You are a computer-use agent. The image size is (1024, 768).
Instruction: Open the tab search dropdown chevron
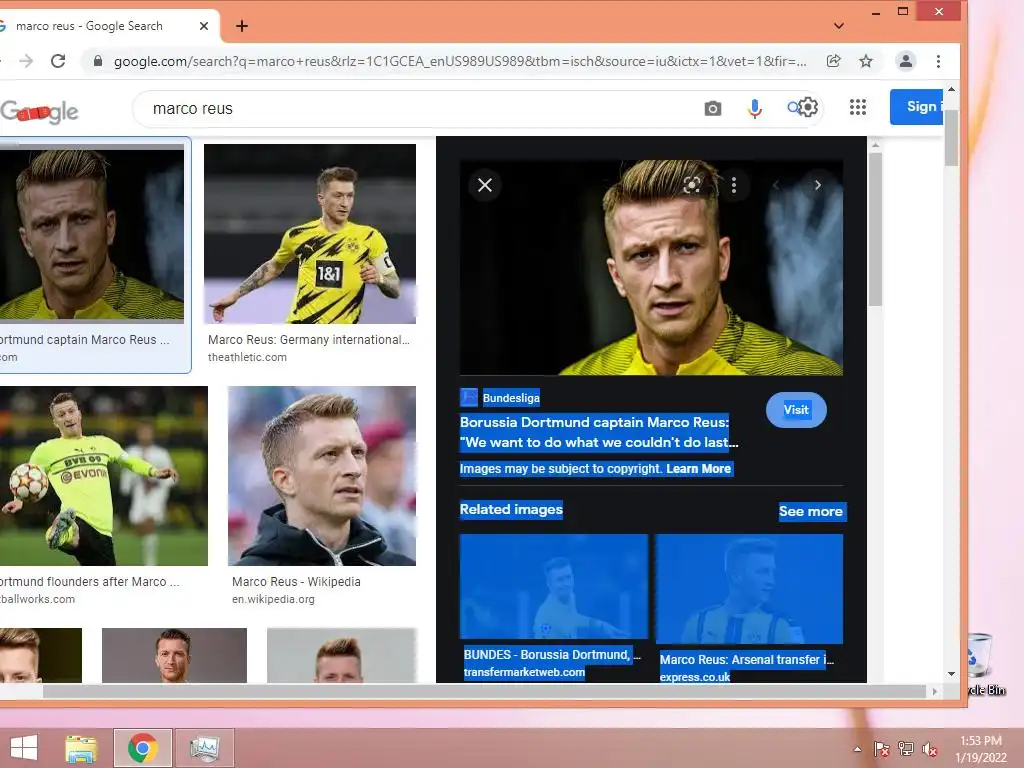click(x=839, y=25)
